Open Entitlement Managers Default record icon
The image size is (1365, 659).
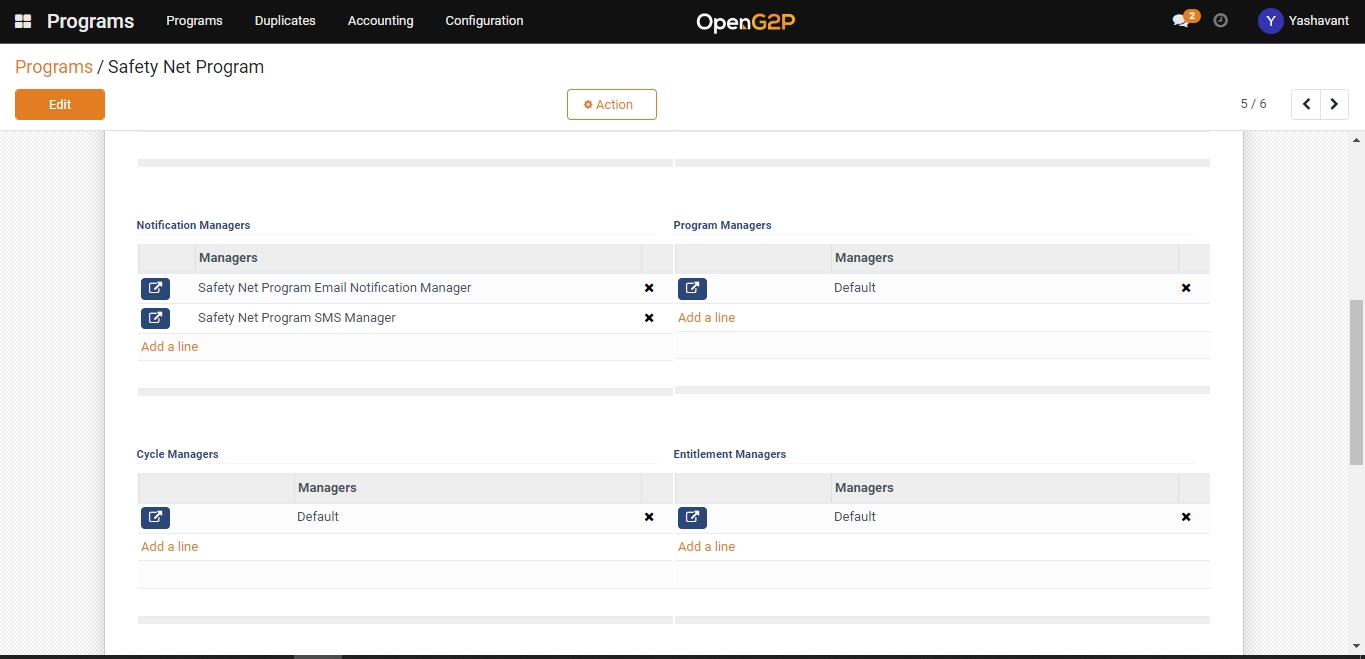pyautogui.click(x=692, y=517)
